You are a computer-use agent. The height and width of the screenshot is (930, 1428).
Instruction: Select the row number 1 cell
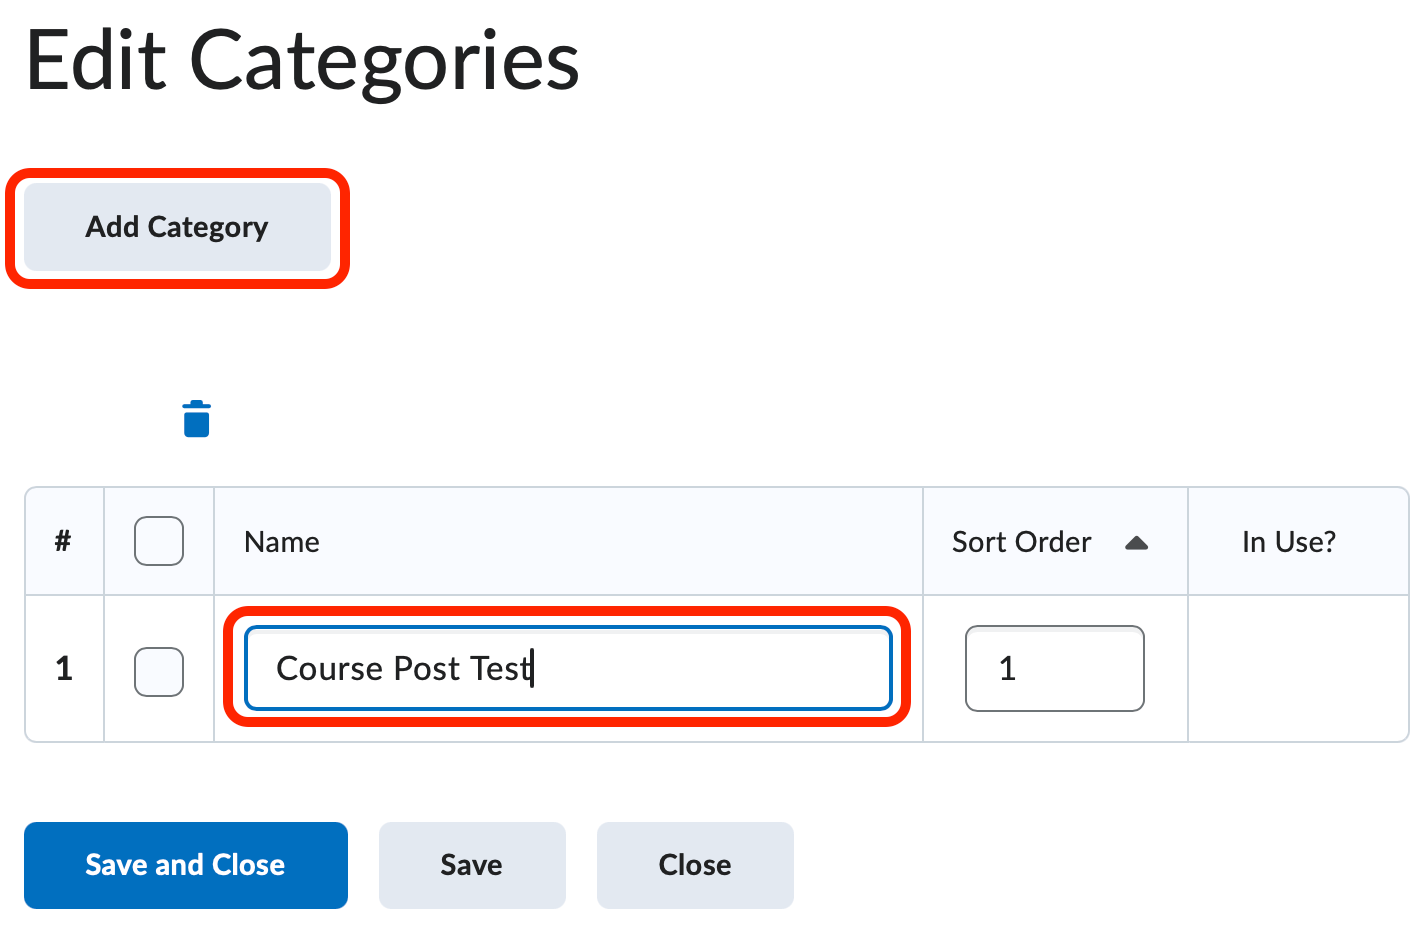63,668
